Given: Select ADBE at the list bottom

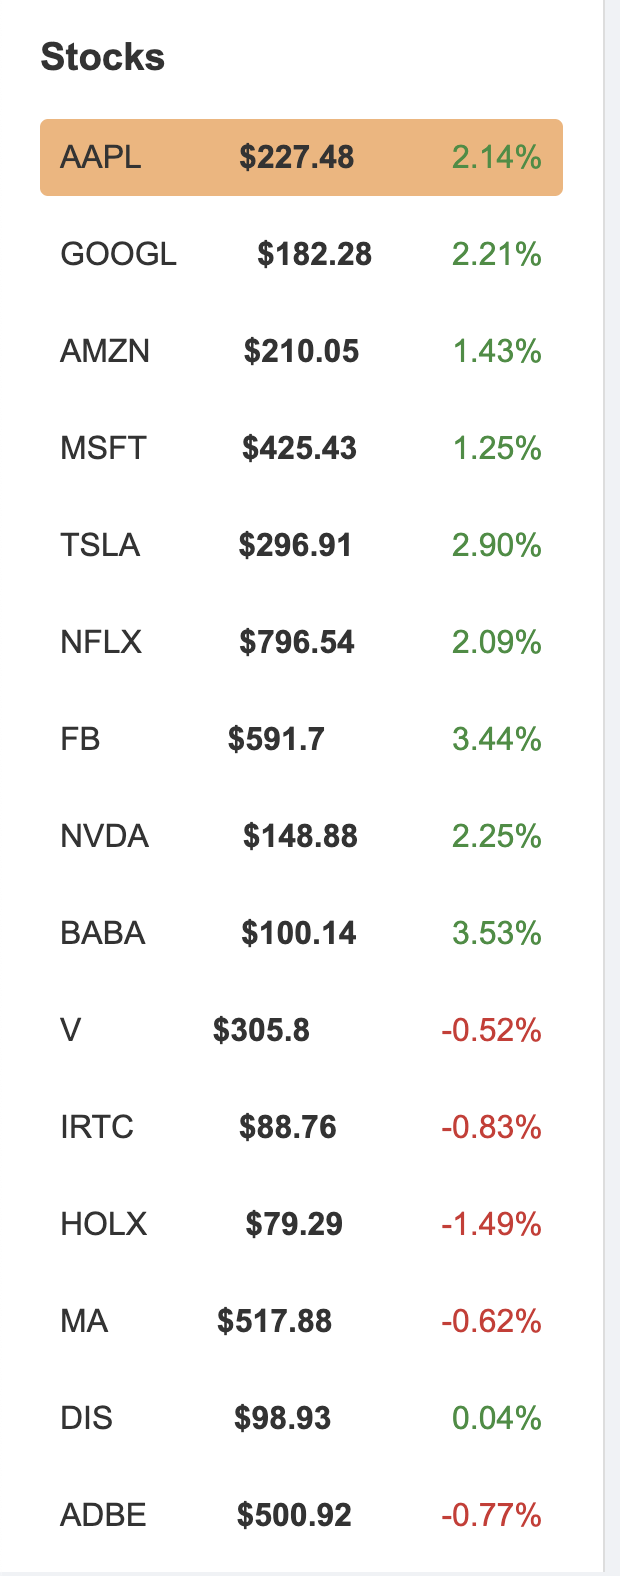Looking at the screenshot, I should pyautogui.click(x=103, y=1515).
